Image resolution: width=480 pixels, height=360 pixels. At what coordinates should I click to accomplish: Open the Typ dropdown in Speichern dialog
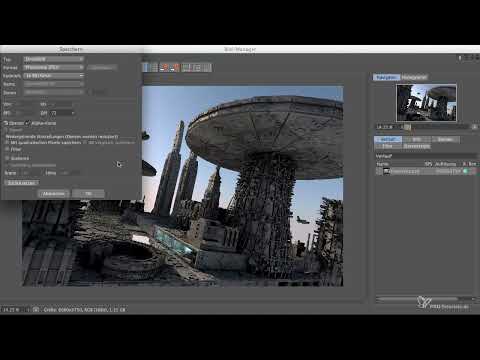point(53,59)
